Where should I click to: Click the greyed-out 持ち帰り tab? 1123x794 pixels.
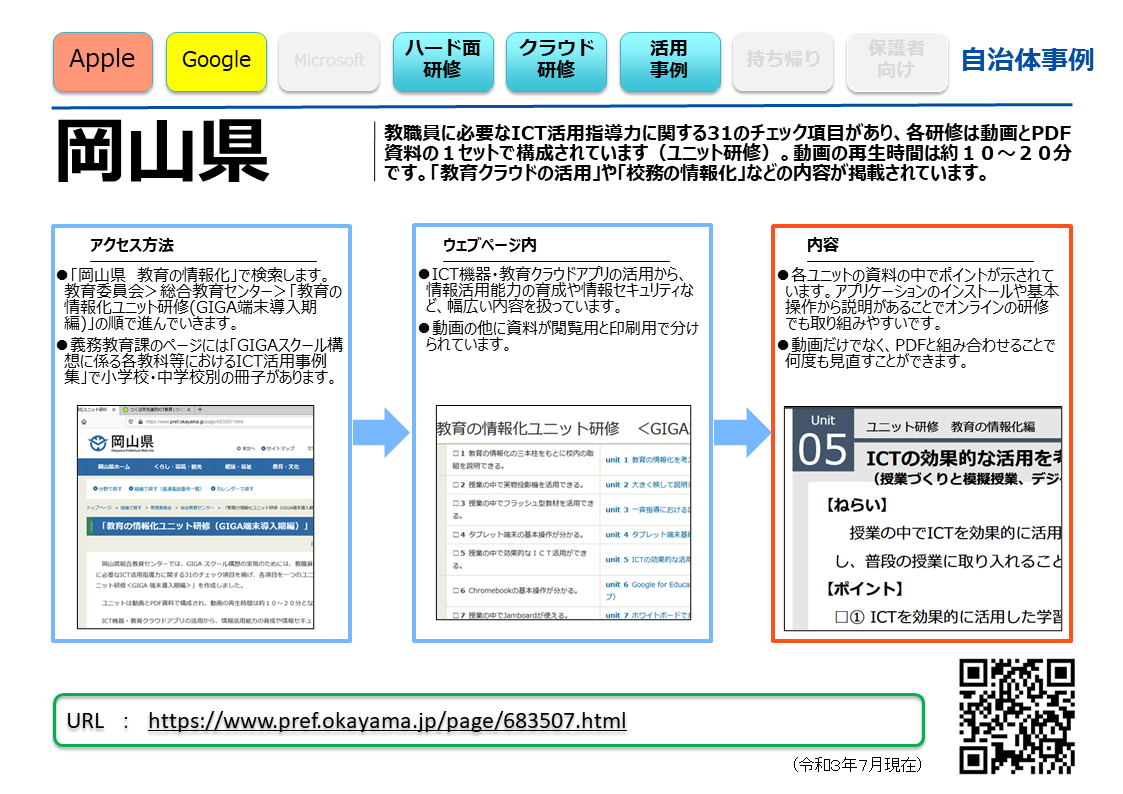[783, 61]
